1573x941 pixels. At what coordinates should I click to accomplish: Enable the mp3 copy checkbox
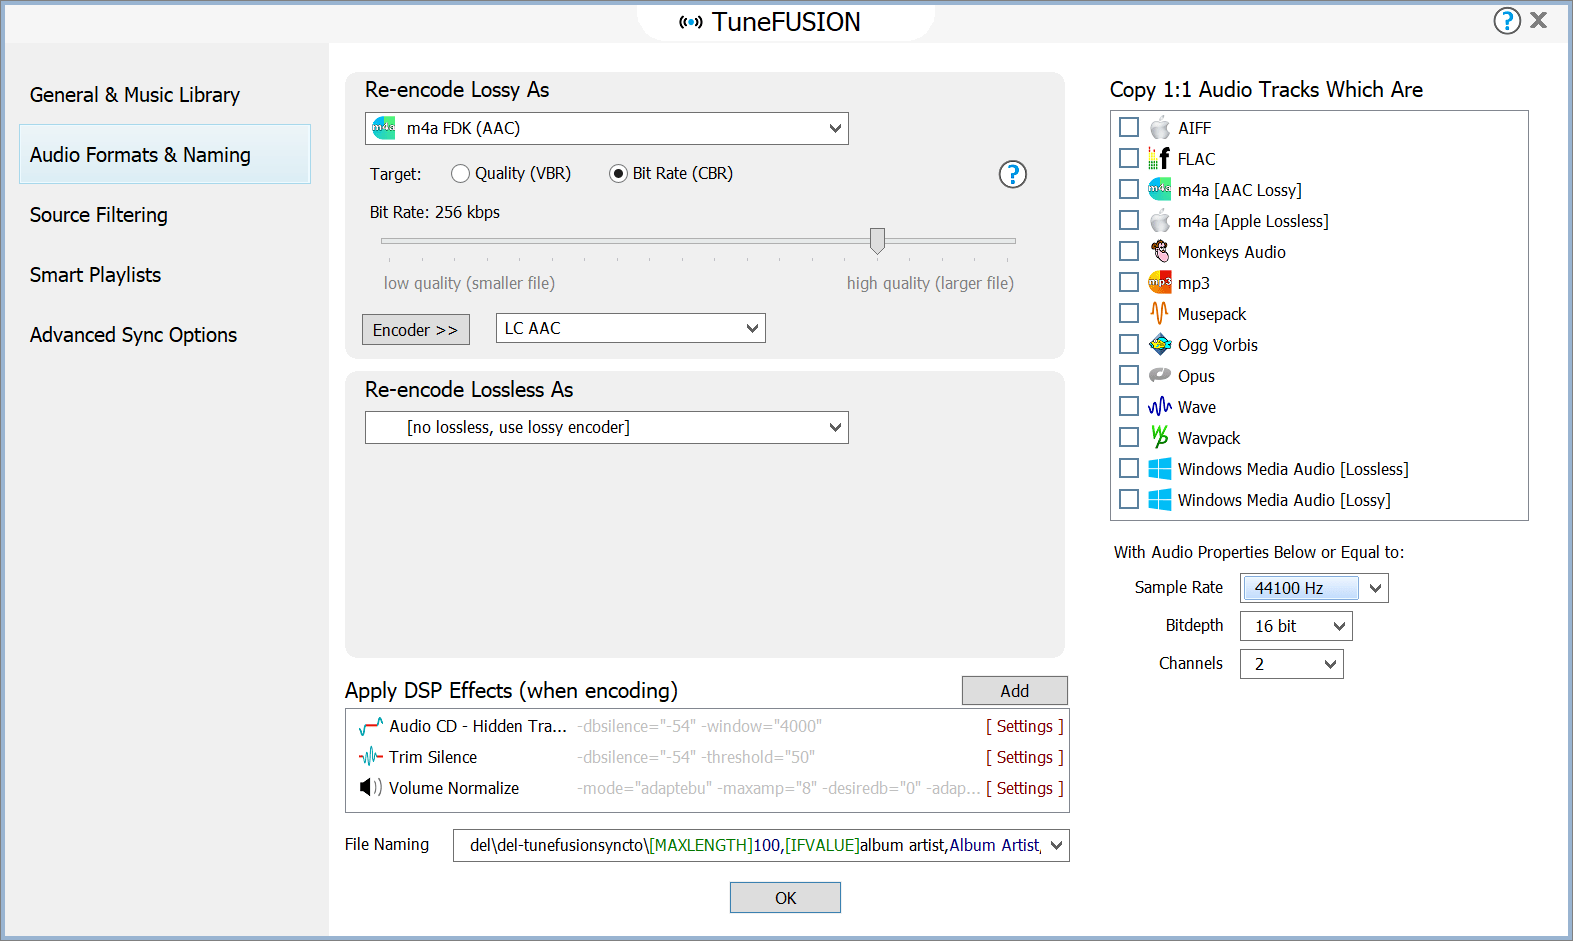pyautogui.click(x=1129, y=283)
